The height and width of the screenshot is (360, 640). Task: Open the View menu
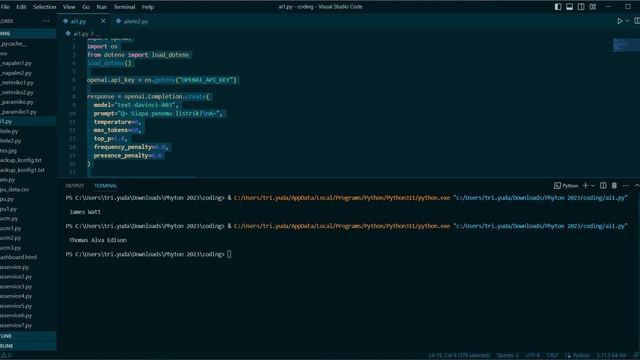click(x=69, y=7)
